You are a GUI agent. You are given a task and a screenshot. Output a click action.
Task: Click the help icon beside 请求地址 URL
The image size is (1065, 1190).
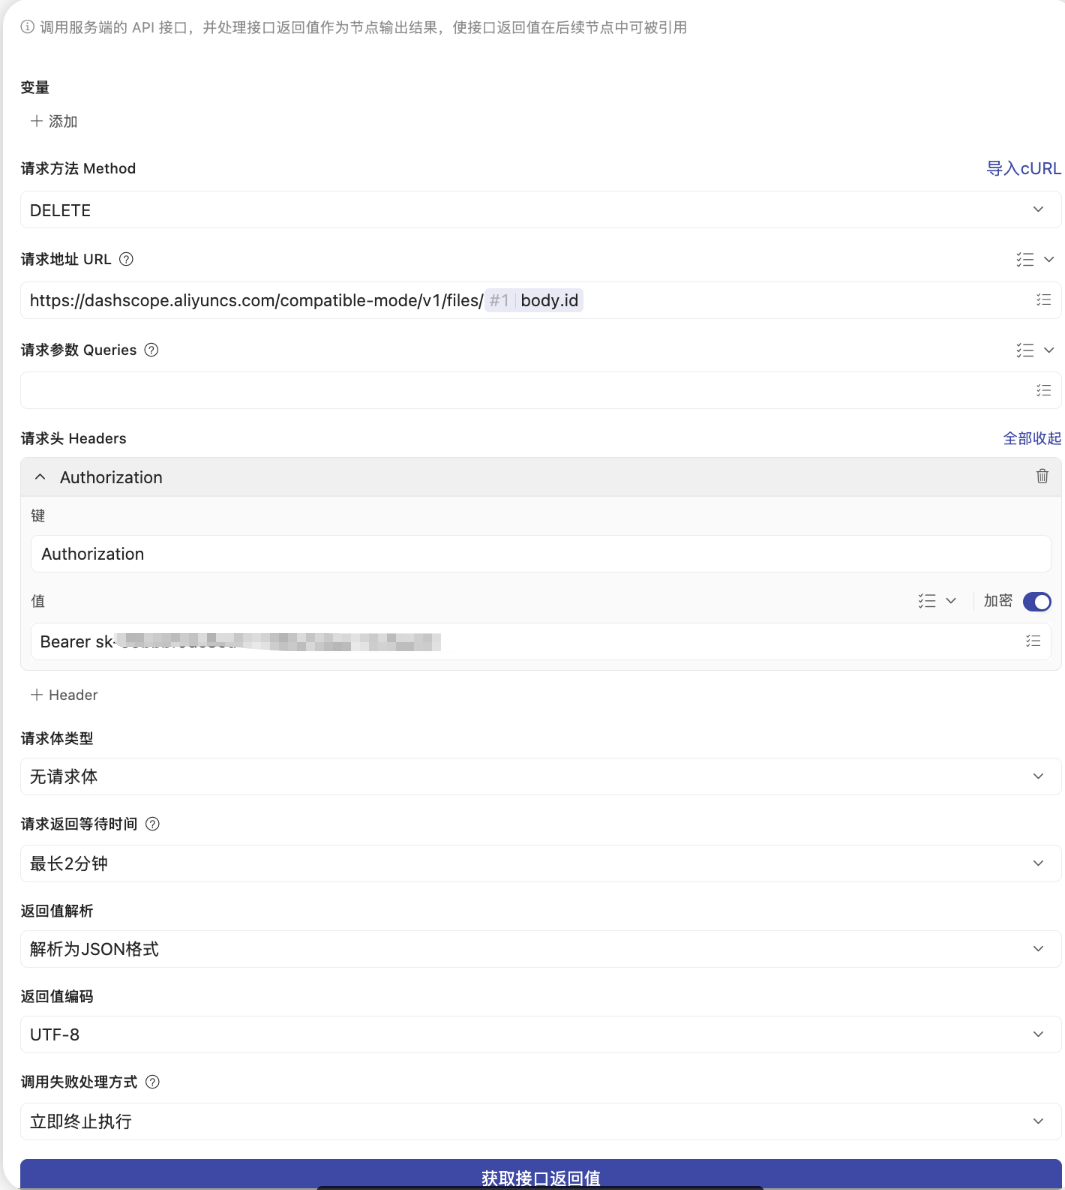(x=126, y=259)
